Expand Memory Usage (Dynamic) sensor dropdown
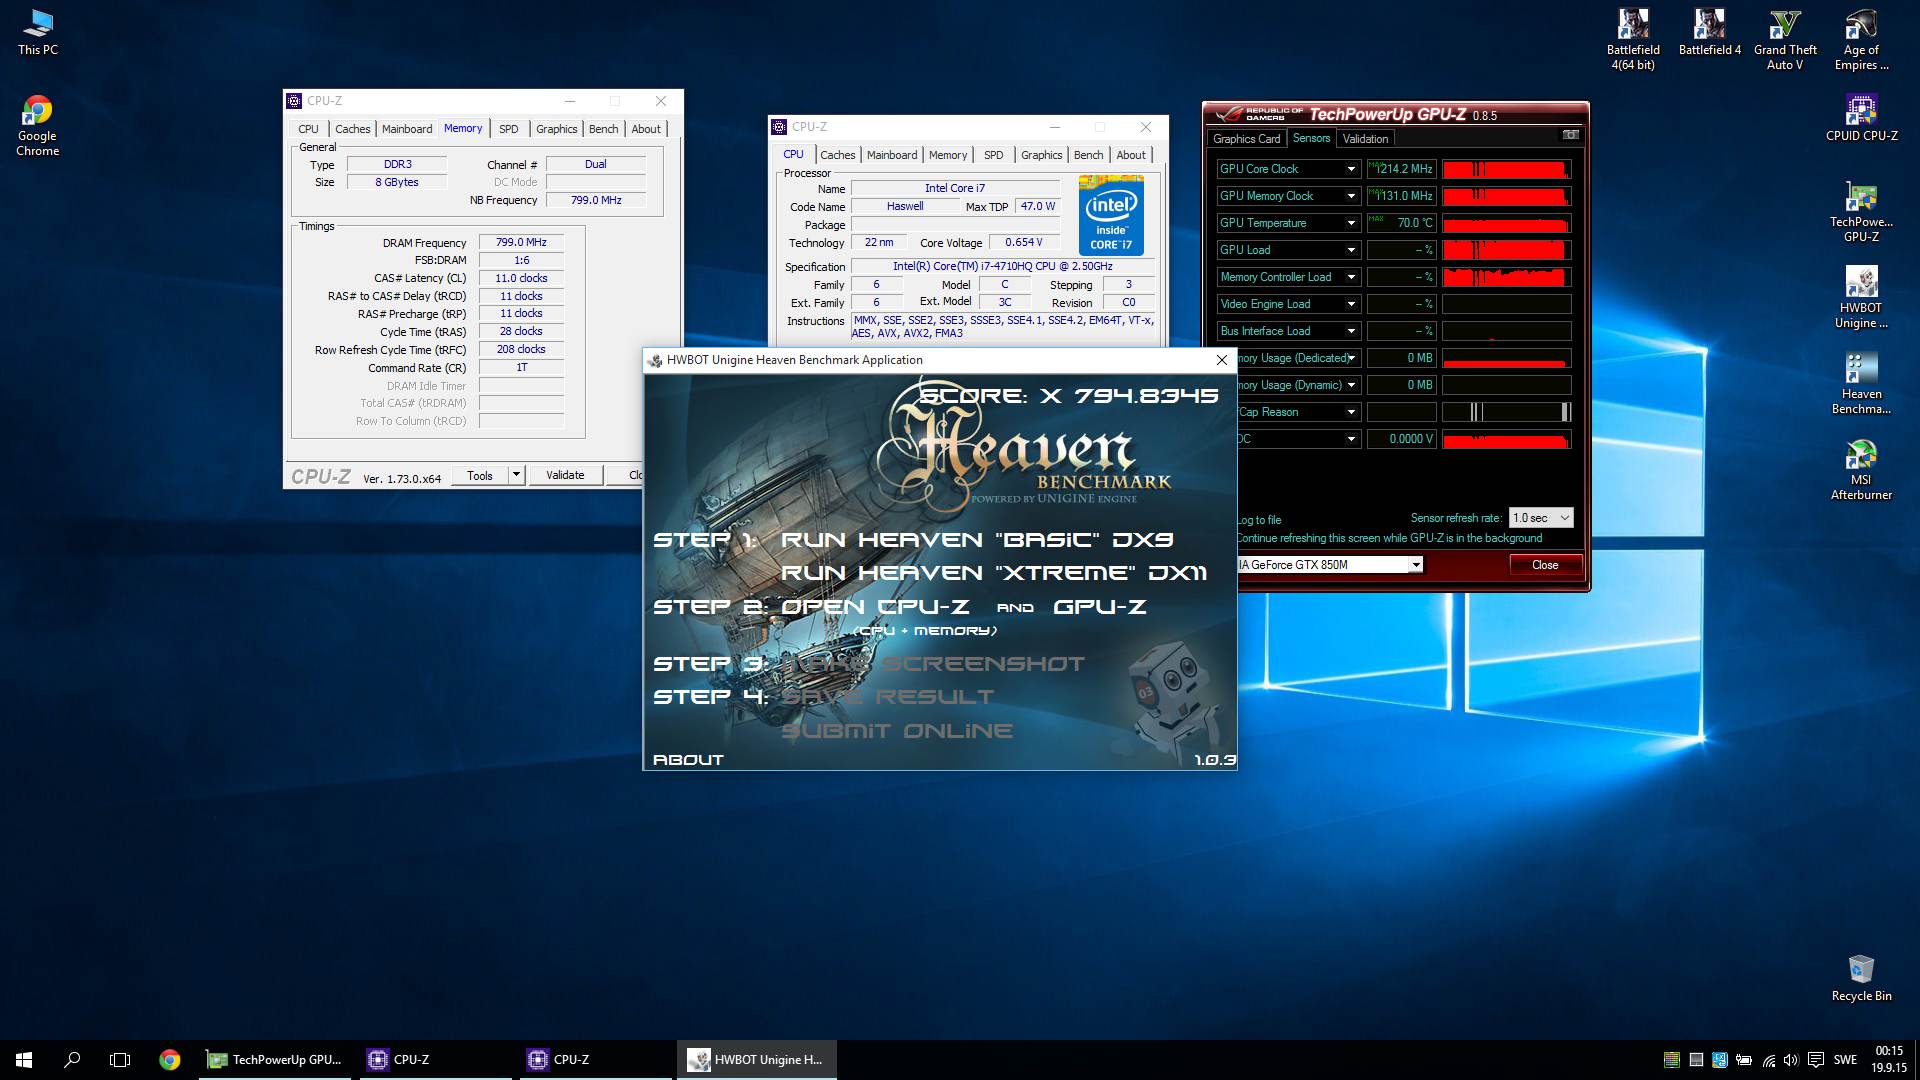The height and width of the screenshot is (1080, 1920). (x=1351, y=385)
